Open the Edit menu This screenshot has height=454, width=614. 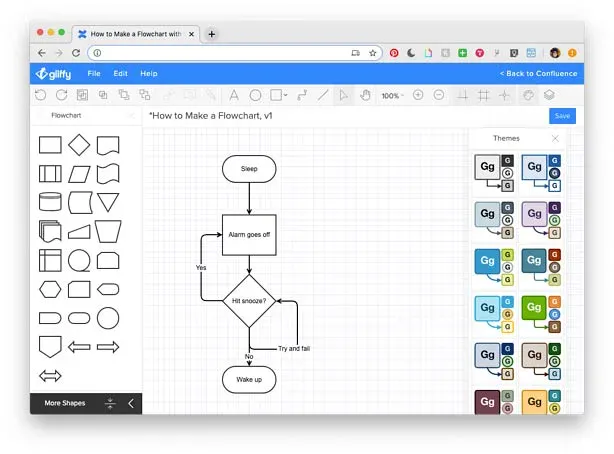(120, 73)
